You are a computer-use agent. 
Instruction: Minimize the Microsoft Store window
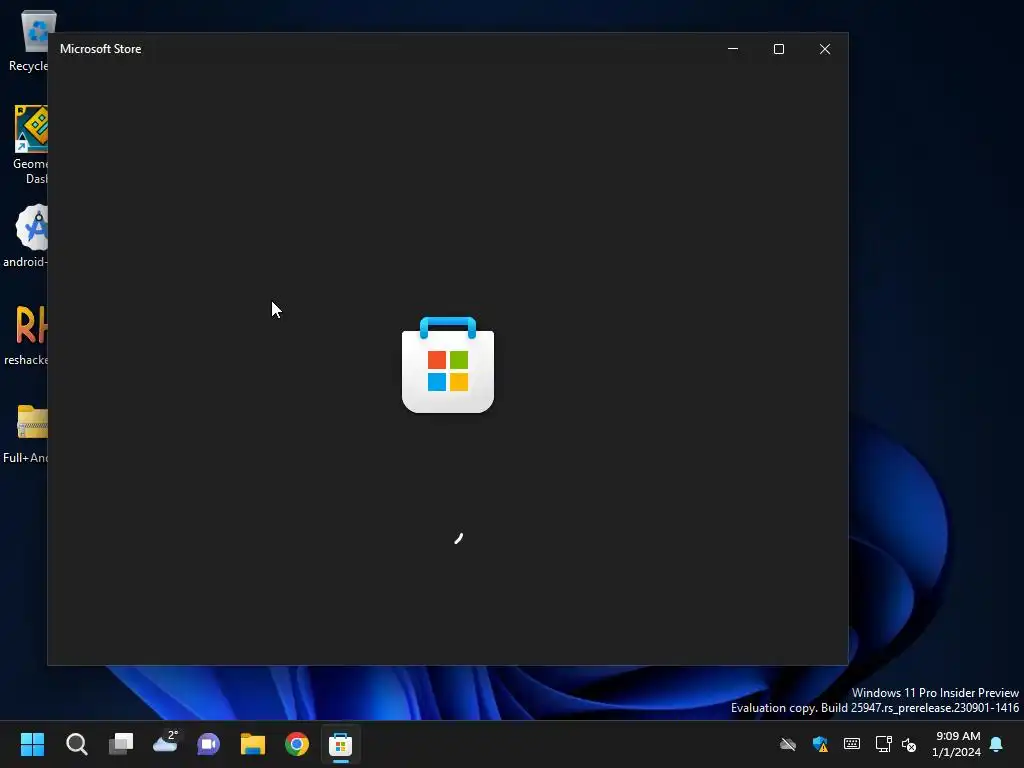[733, 49]
